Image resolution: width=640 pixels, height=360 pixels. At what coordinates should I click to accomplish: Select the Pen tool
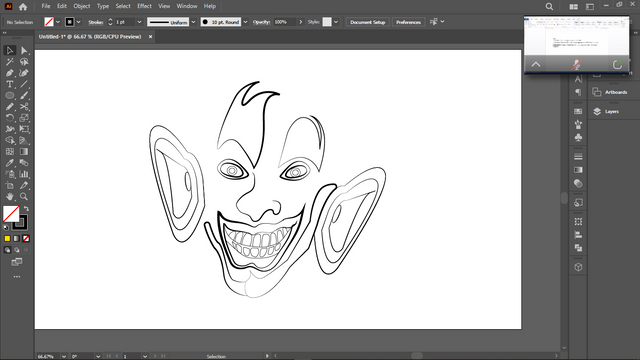(x=10, y=73)
